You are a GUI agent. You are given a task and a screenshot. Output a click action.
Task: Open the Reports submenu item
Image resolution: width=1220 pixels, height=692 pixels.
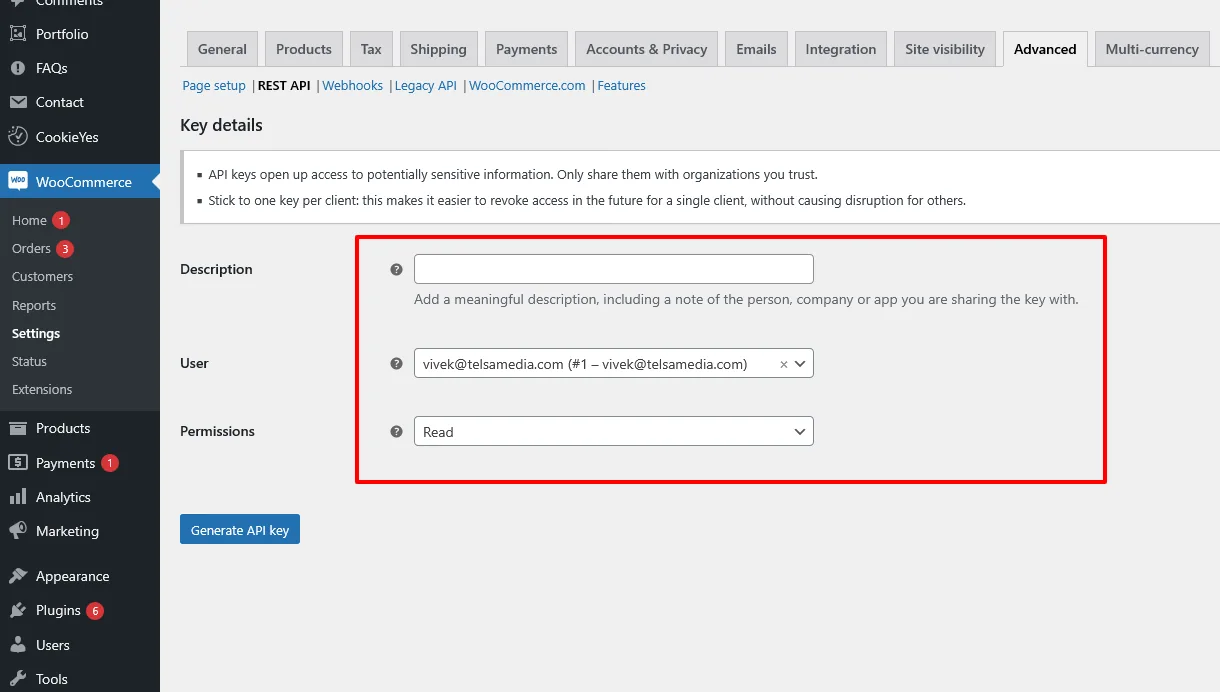point(34,305)
